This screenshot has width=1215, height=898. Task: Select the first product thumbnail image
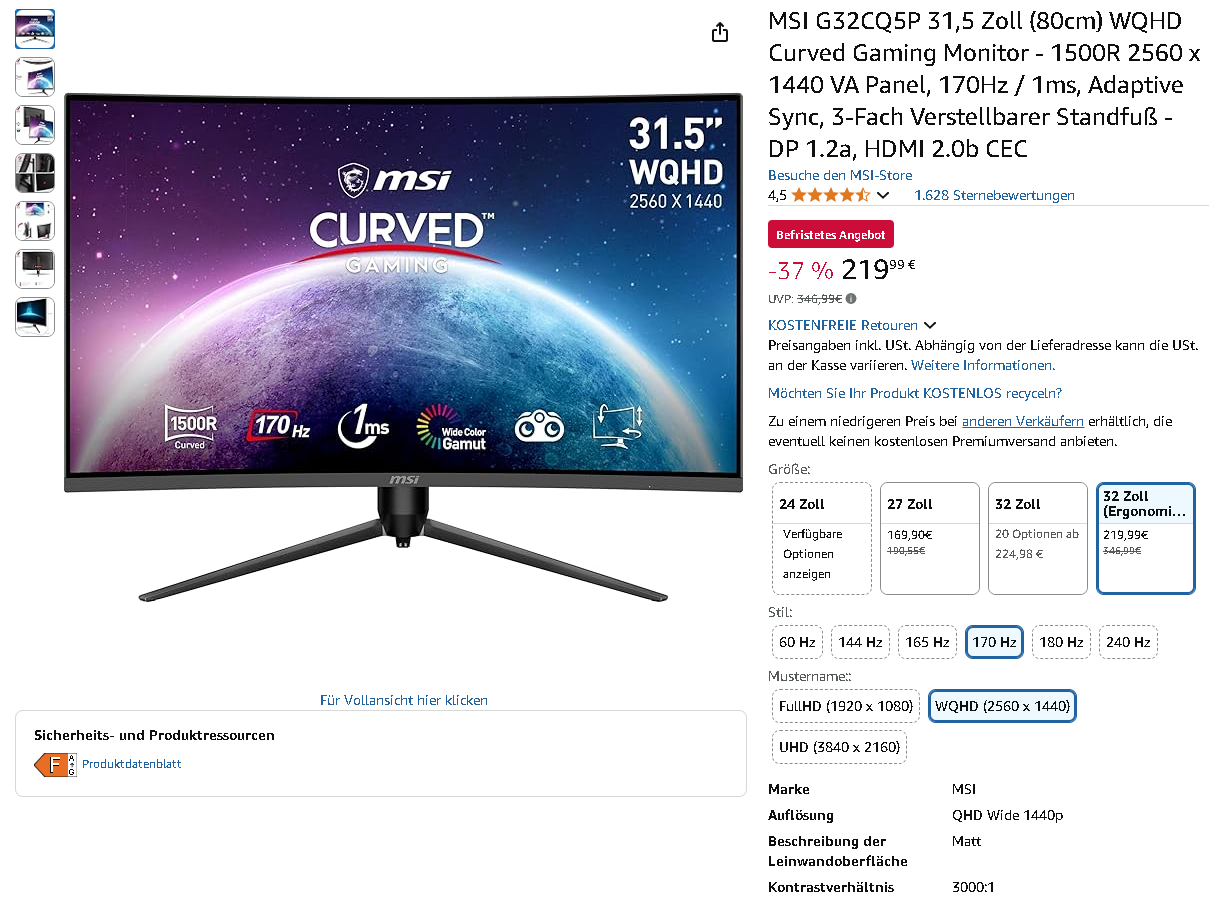(x=35, y=29)
